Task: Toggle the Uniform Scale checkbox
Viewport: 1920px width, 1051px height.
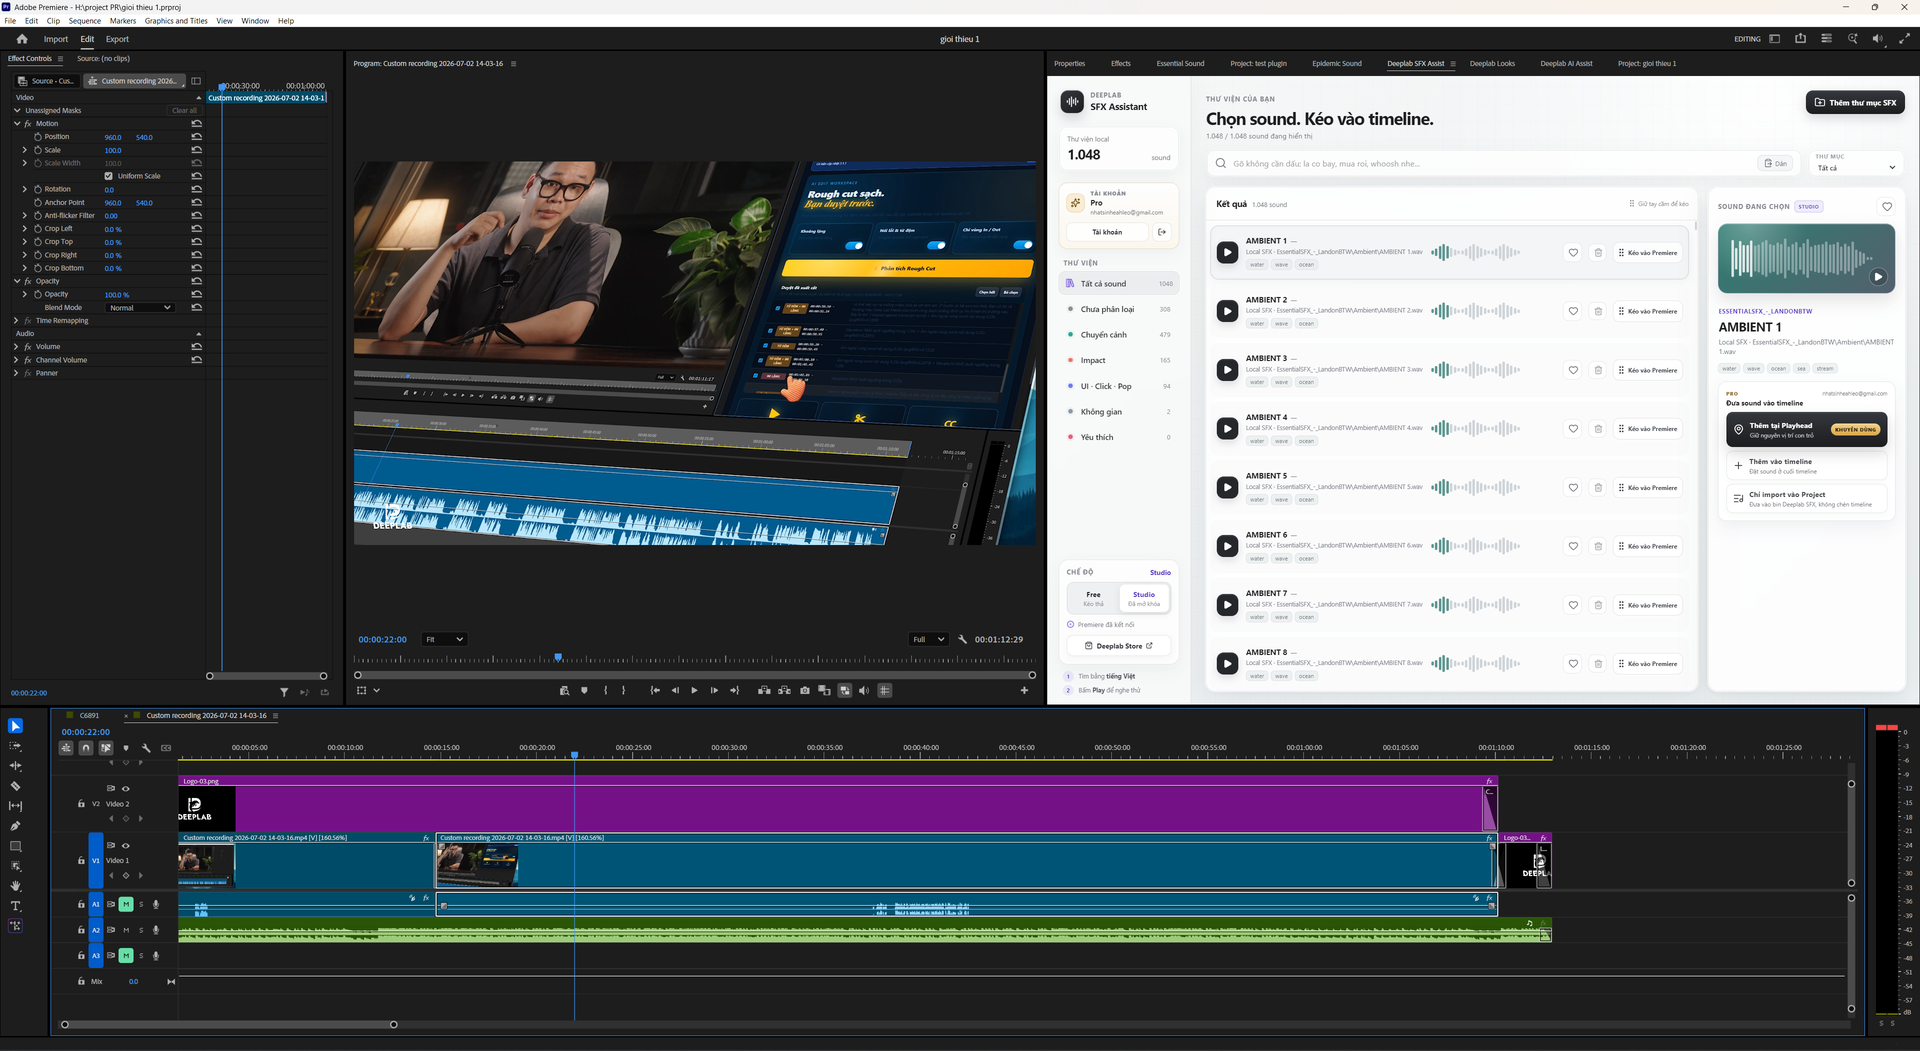Action: (108, 176)
